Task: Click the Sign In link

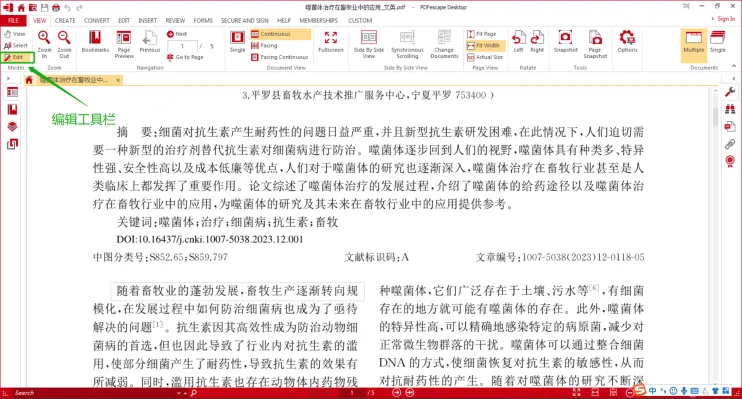Action: click(726, 19)
